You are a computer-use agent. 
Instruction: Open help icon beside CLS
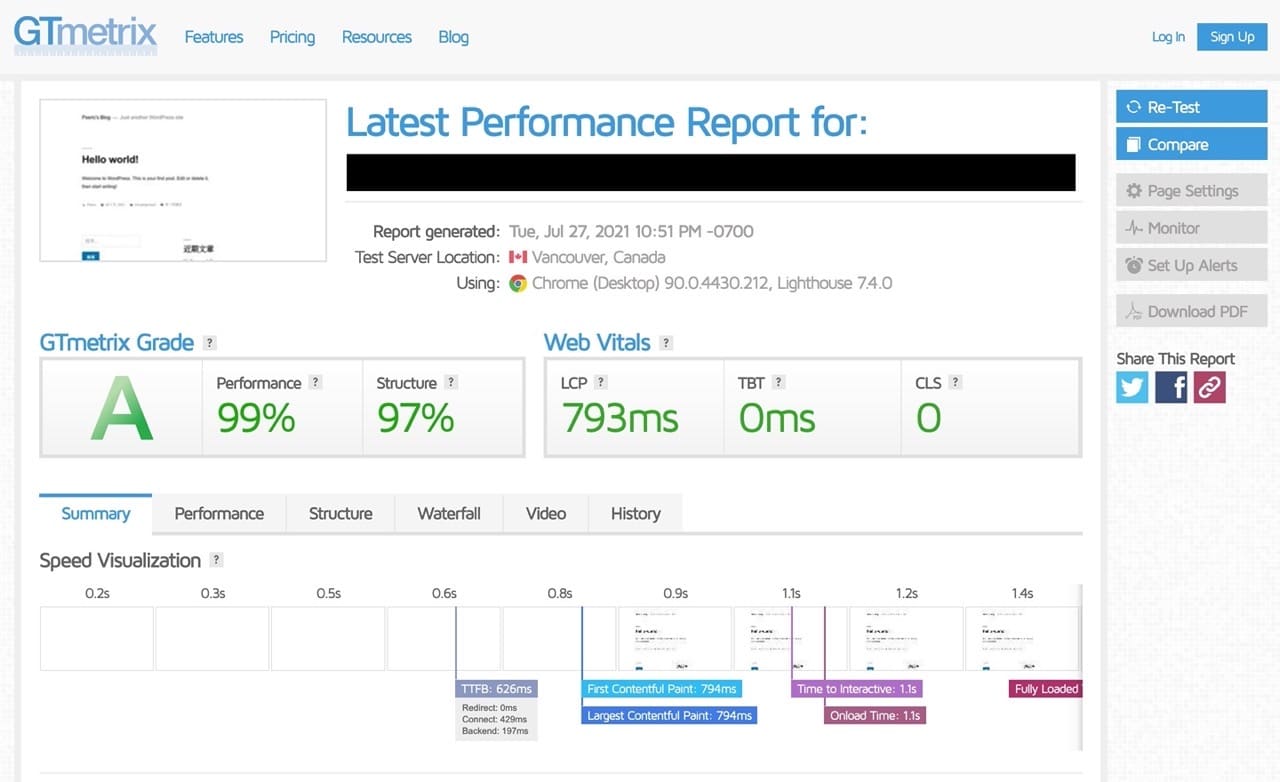click(x=955, y=382)
